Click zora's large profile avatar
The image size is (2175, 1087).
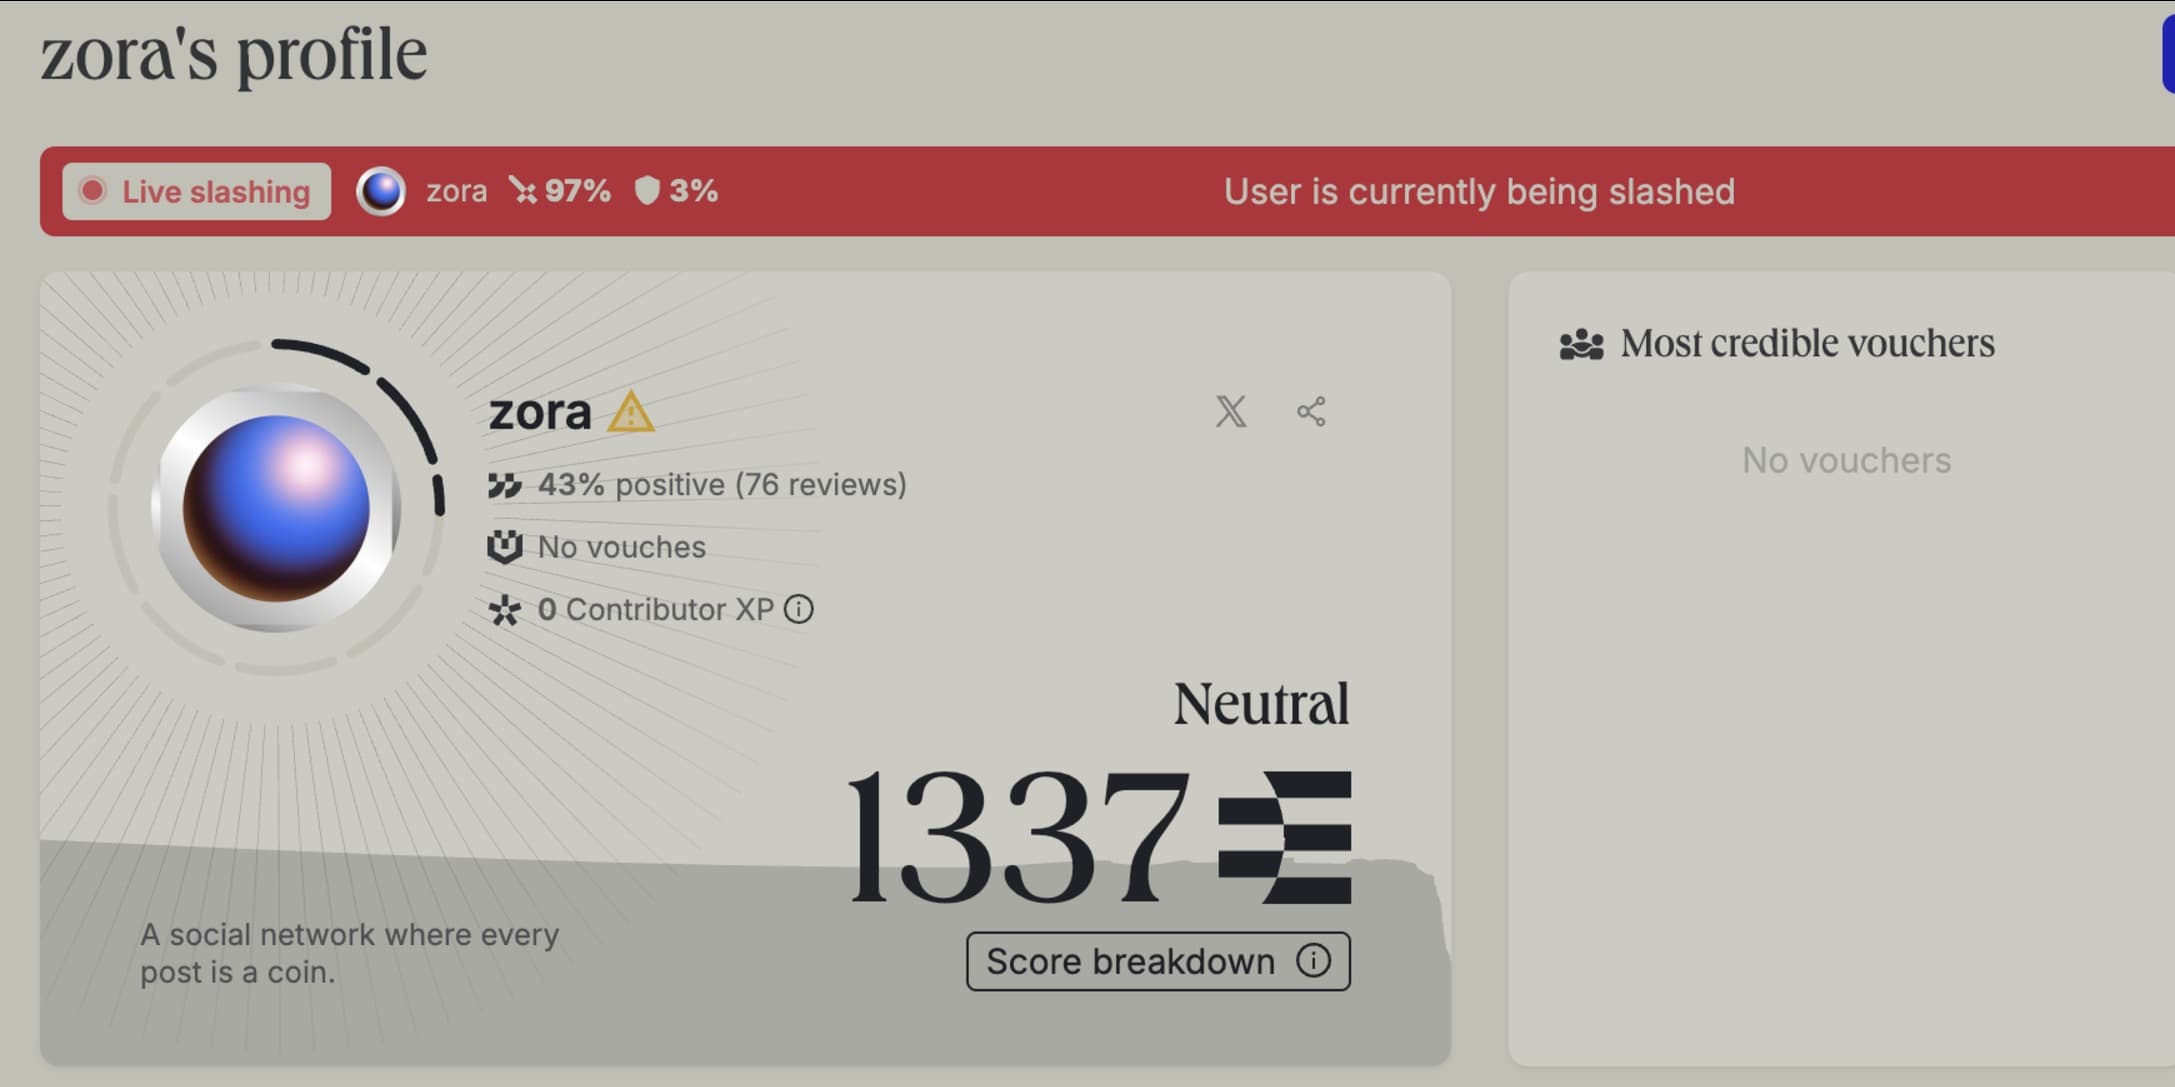click(x=276, y=508)
